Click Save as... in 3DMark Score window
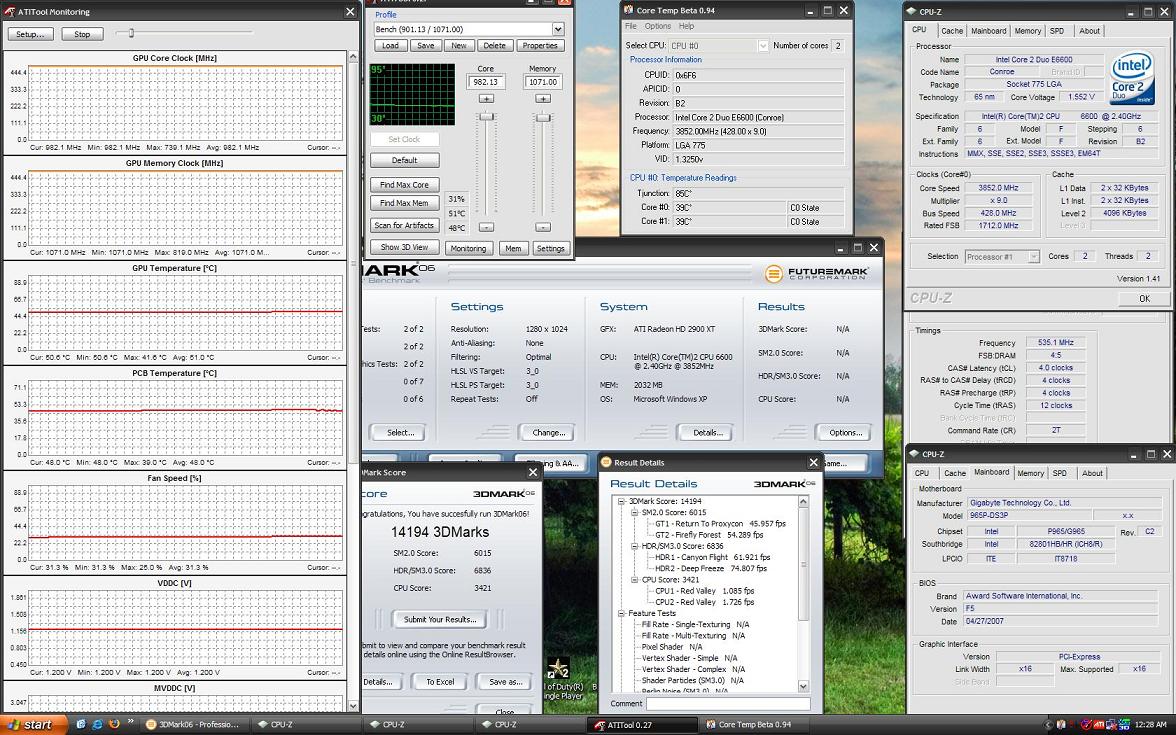 click(x=506, y=682)
